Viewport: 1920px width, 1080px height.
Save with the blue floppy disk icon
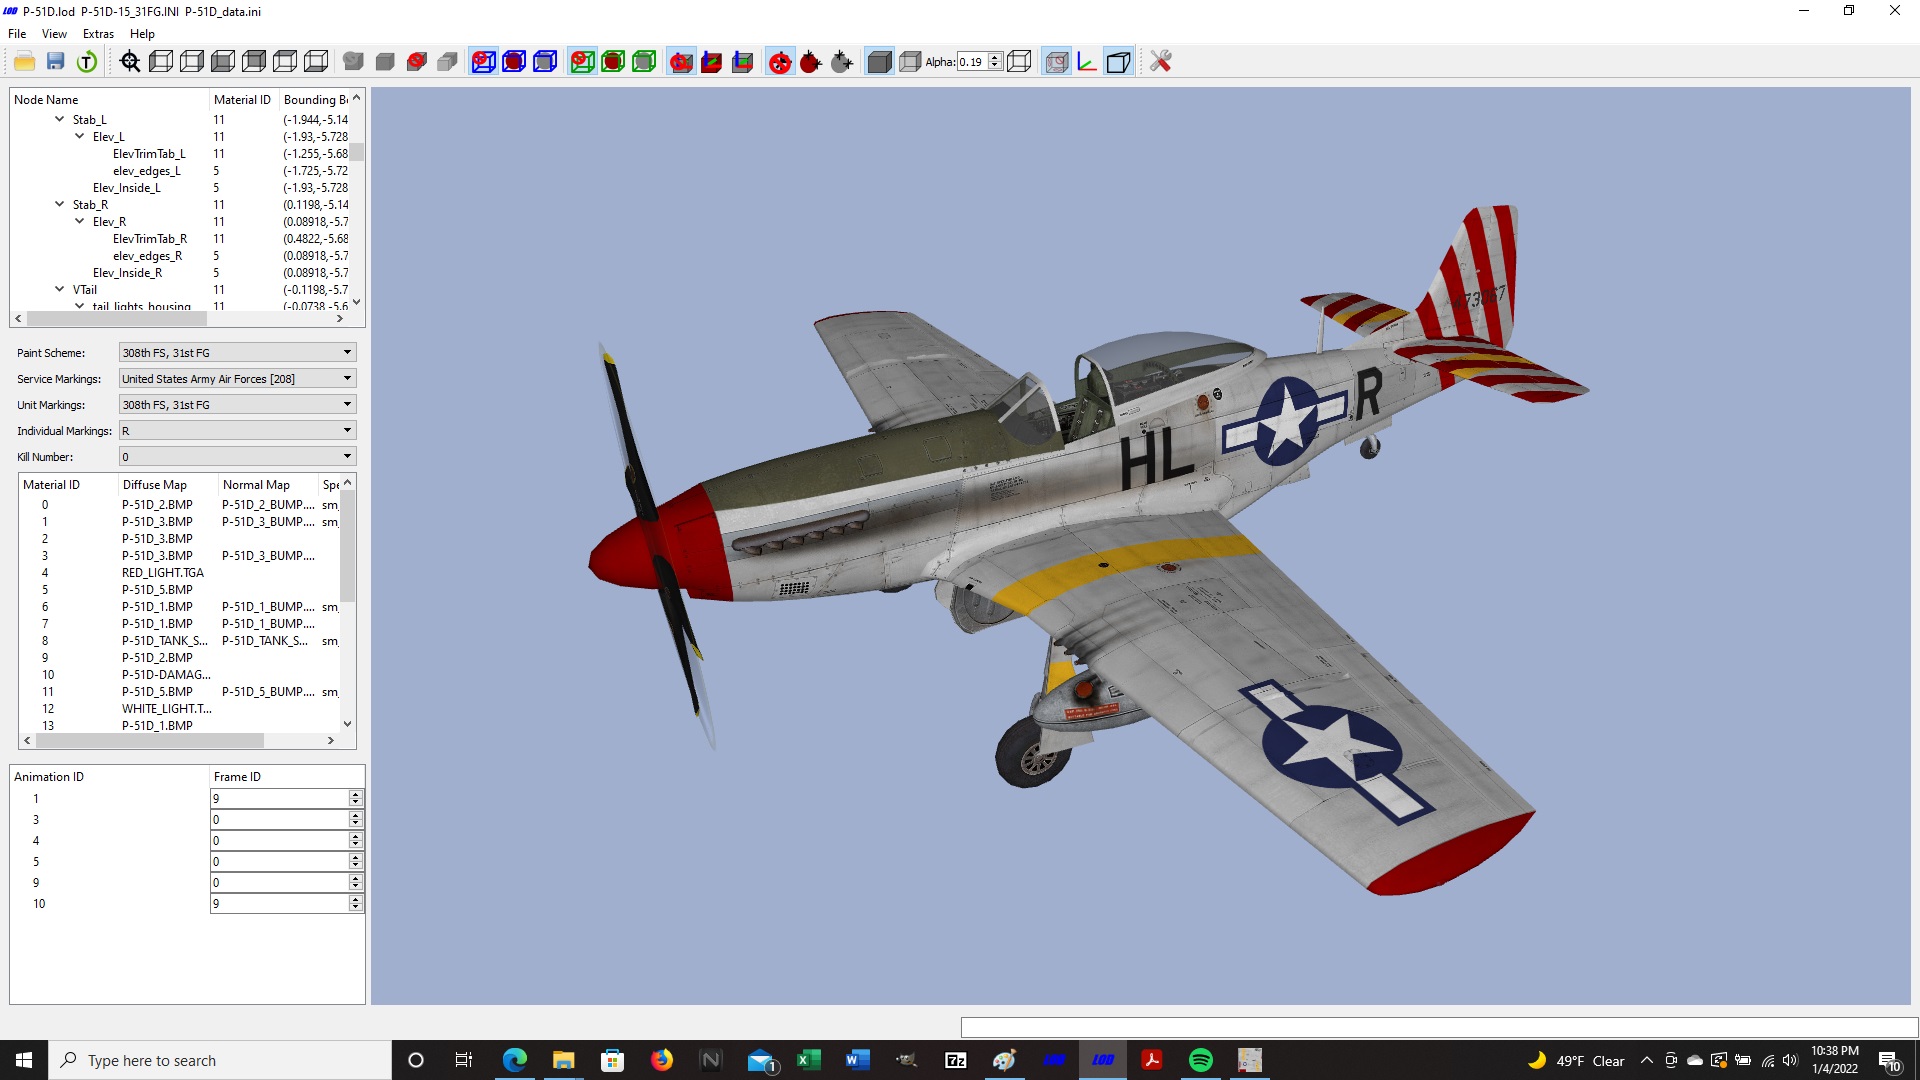56,62
